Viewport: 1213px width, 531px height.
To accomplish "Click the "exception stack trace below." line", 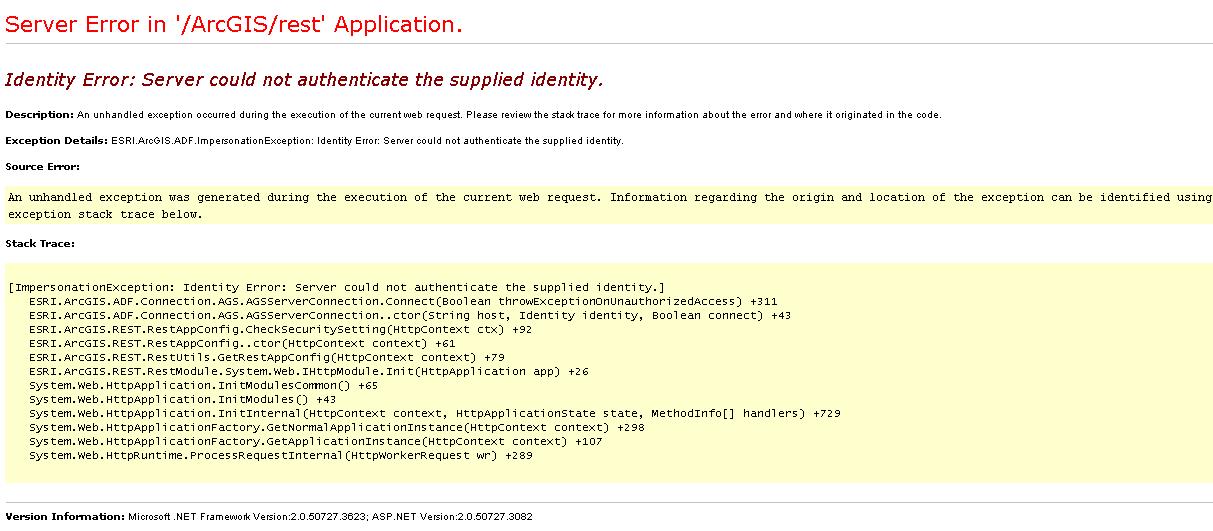I will 105,214.
